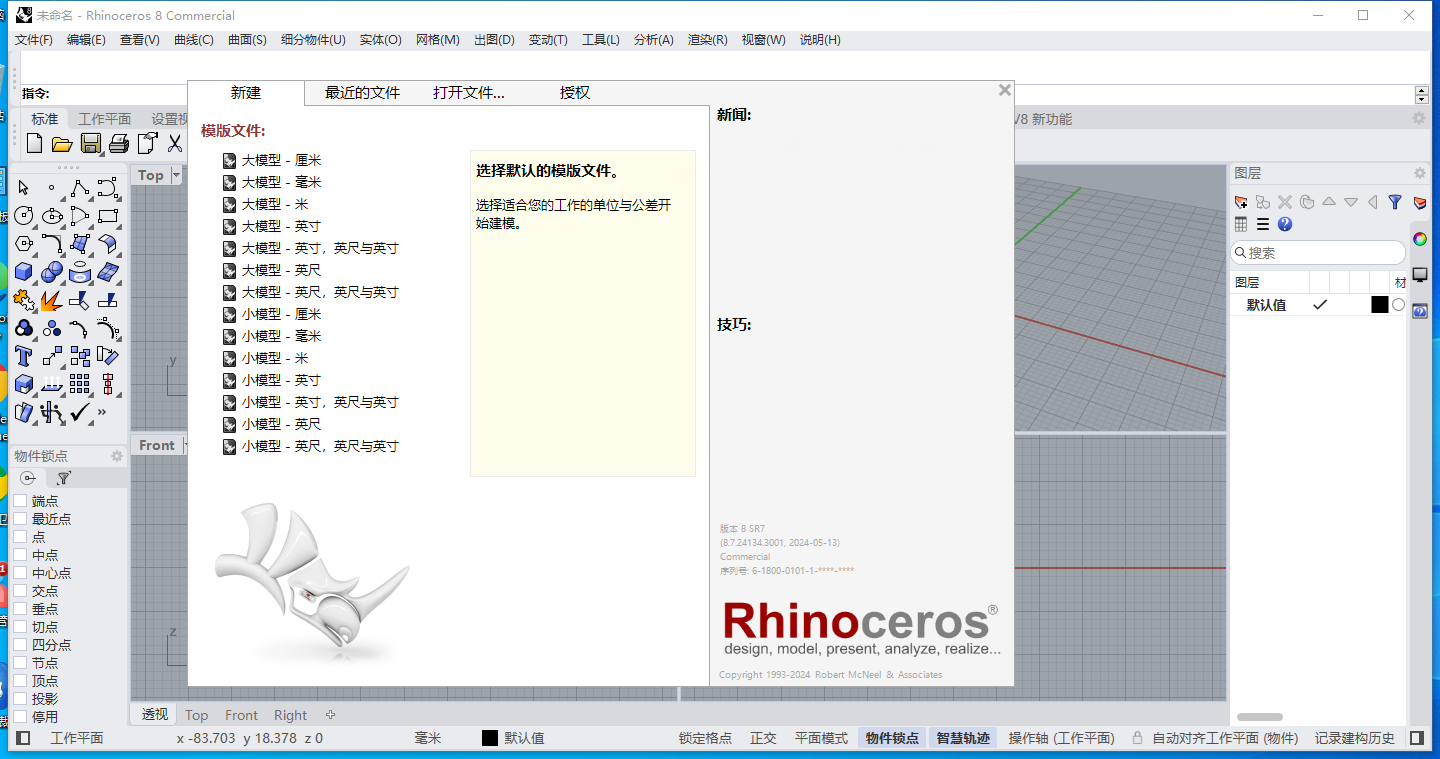
Task: Add new viewport tab with plus icon
Action: pos(331,715)
